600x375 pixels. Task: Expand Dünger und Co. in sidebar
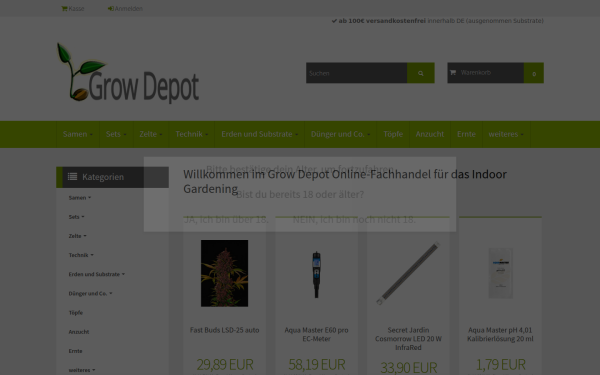click(x=90, y=293)
